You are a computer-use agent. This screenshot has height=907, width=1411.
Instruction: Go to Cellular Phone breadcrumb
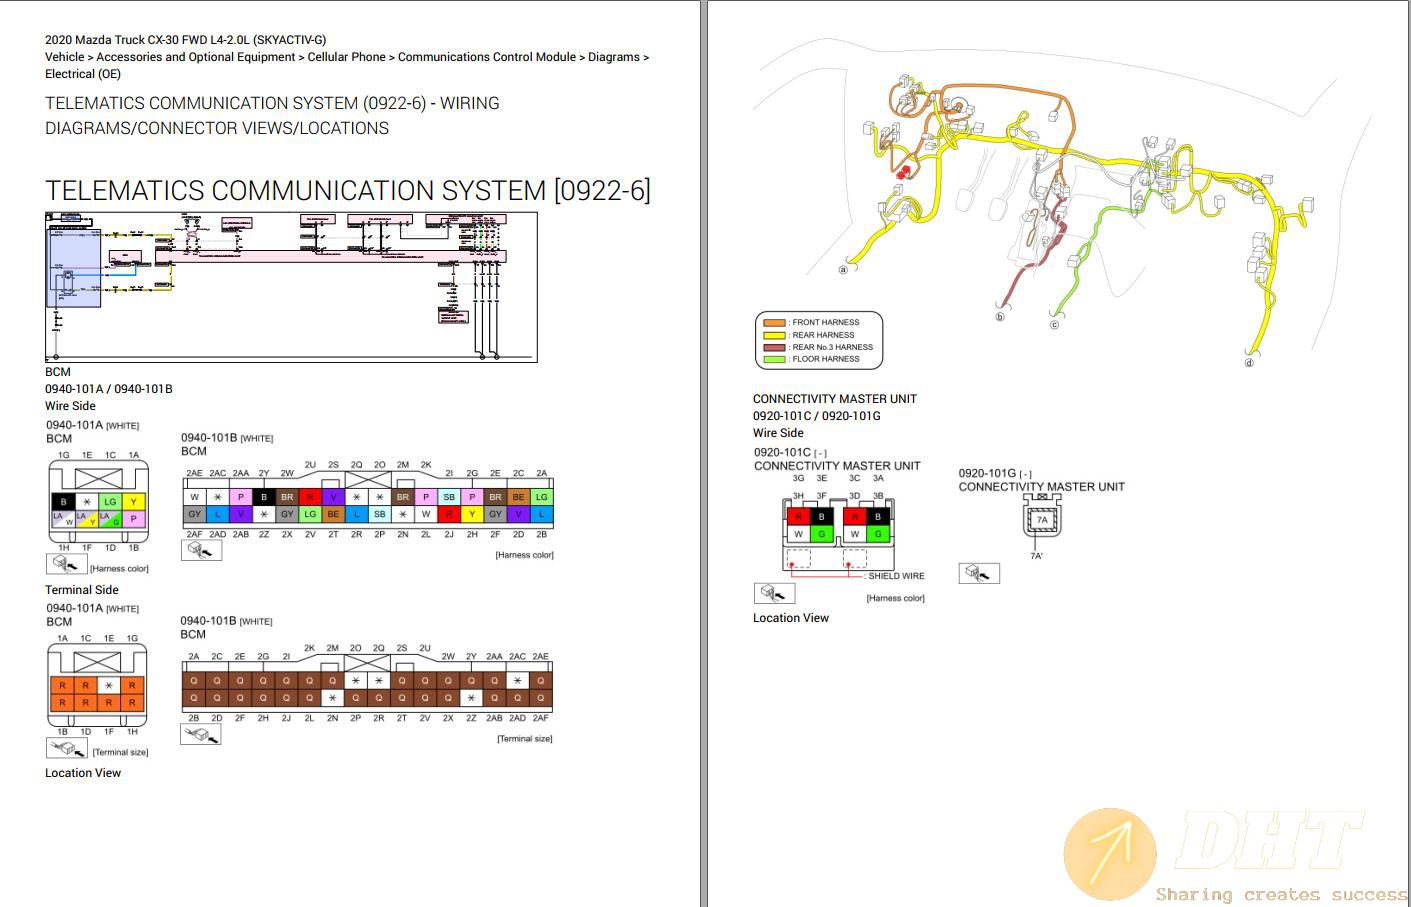point(346,57)
